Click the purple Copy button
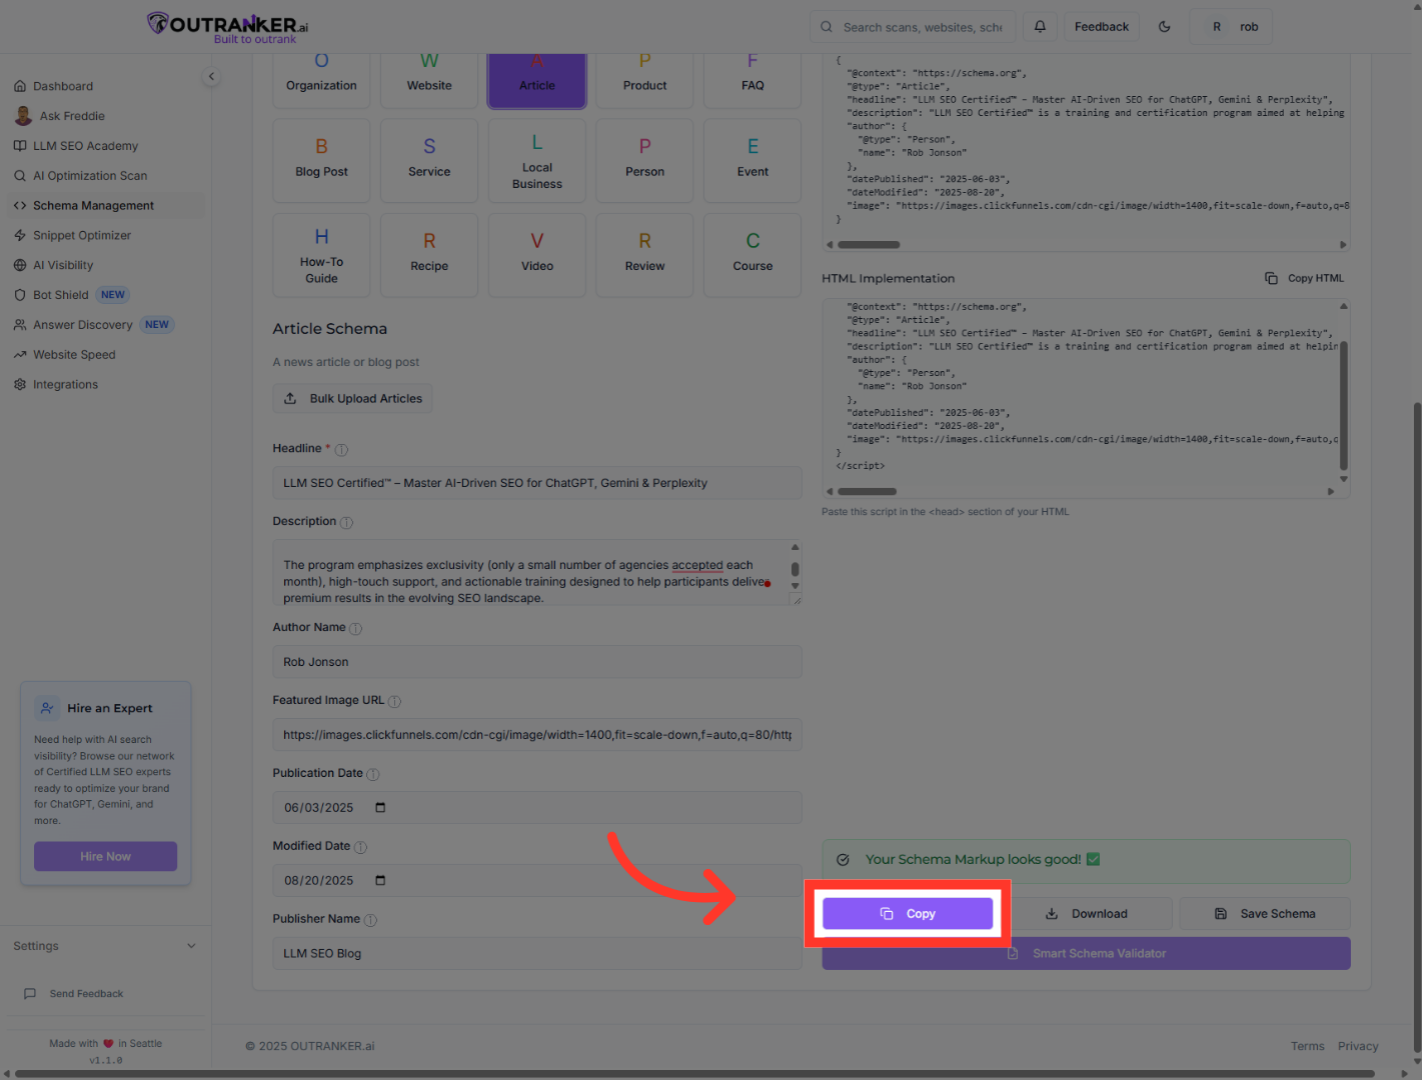The width and height of the screenshot is (1422, 1080). point(908,914)
